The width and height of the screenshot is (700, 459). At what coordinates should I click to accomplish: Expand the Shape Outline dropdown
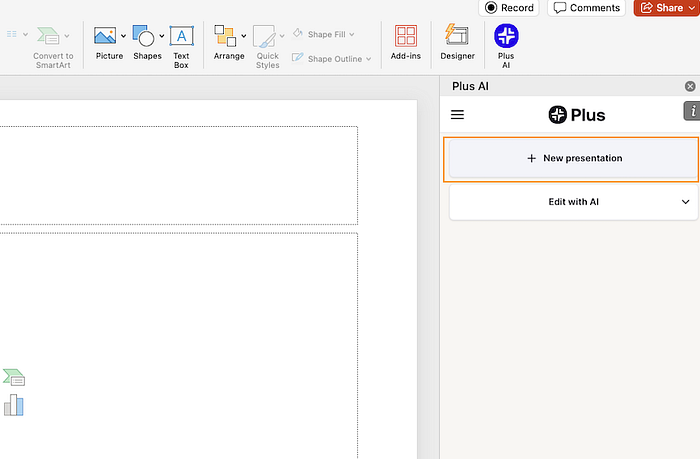click(x=369, y=59)
